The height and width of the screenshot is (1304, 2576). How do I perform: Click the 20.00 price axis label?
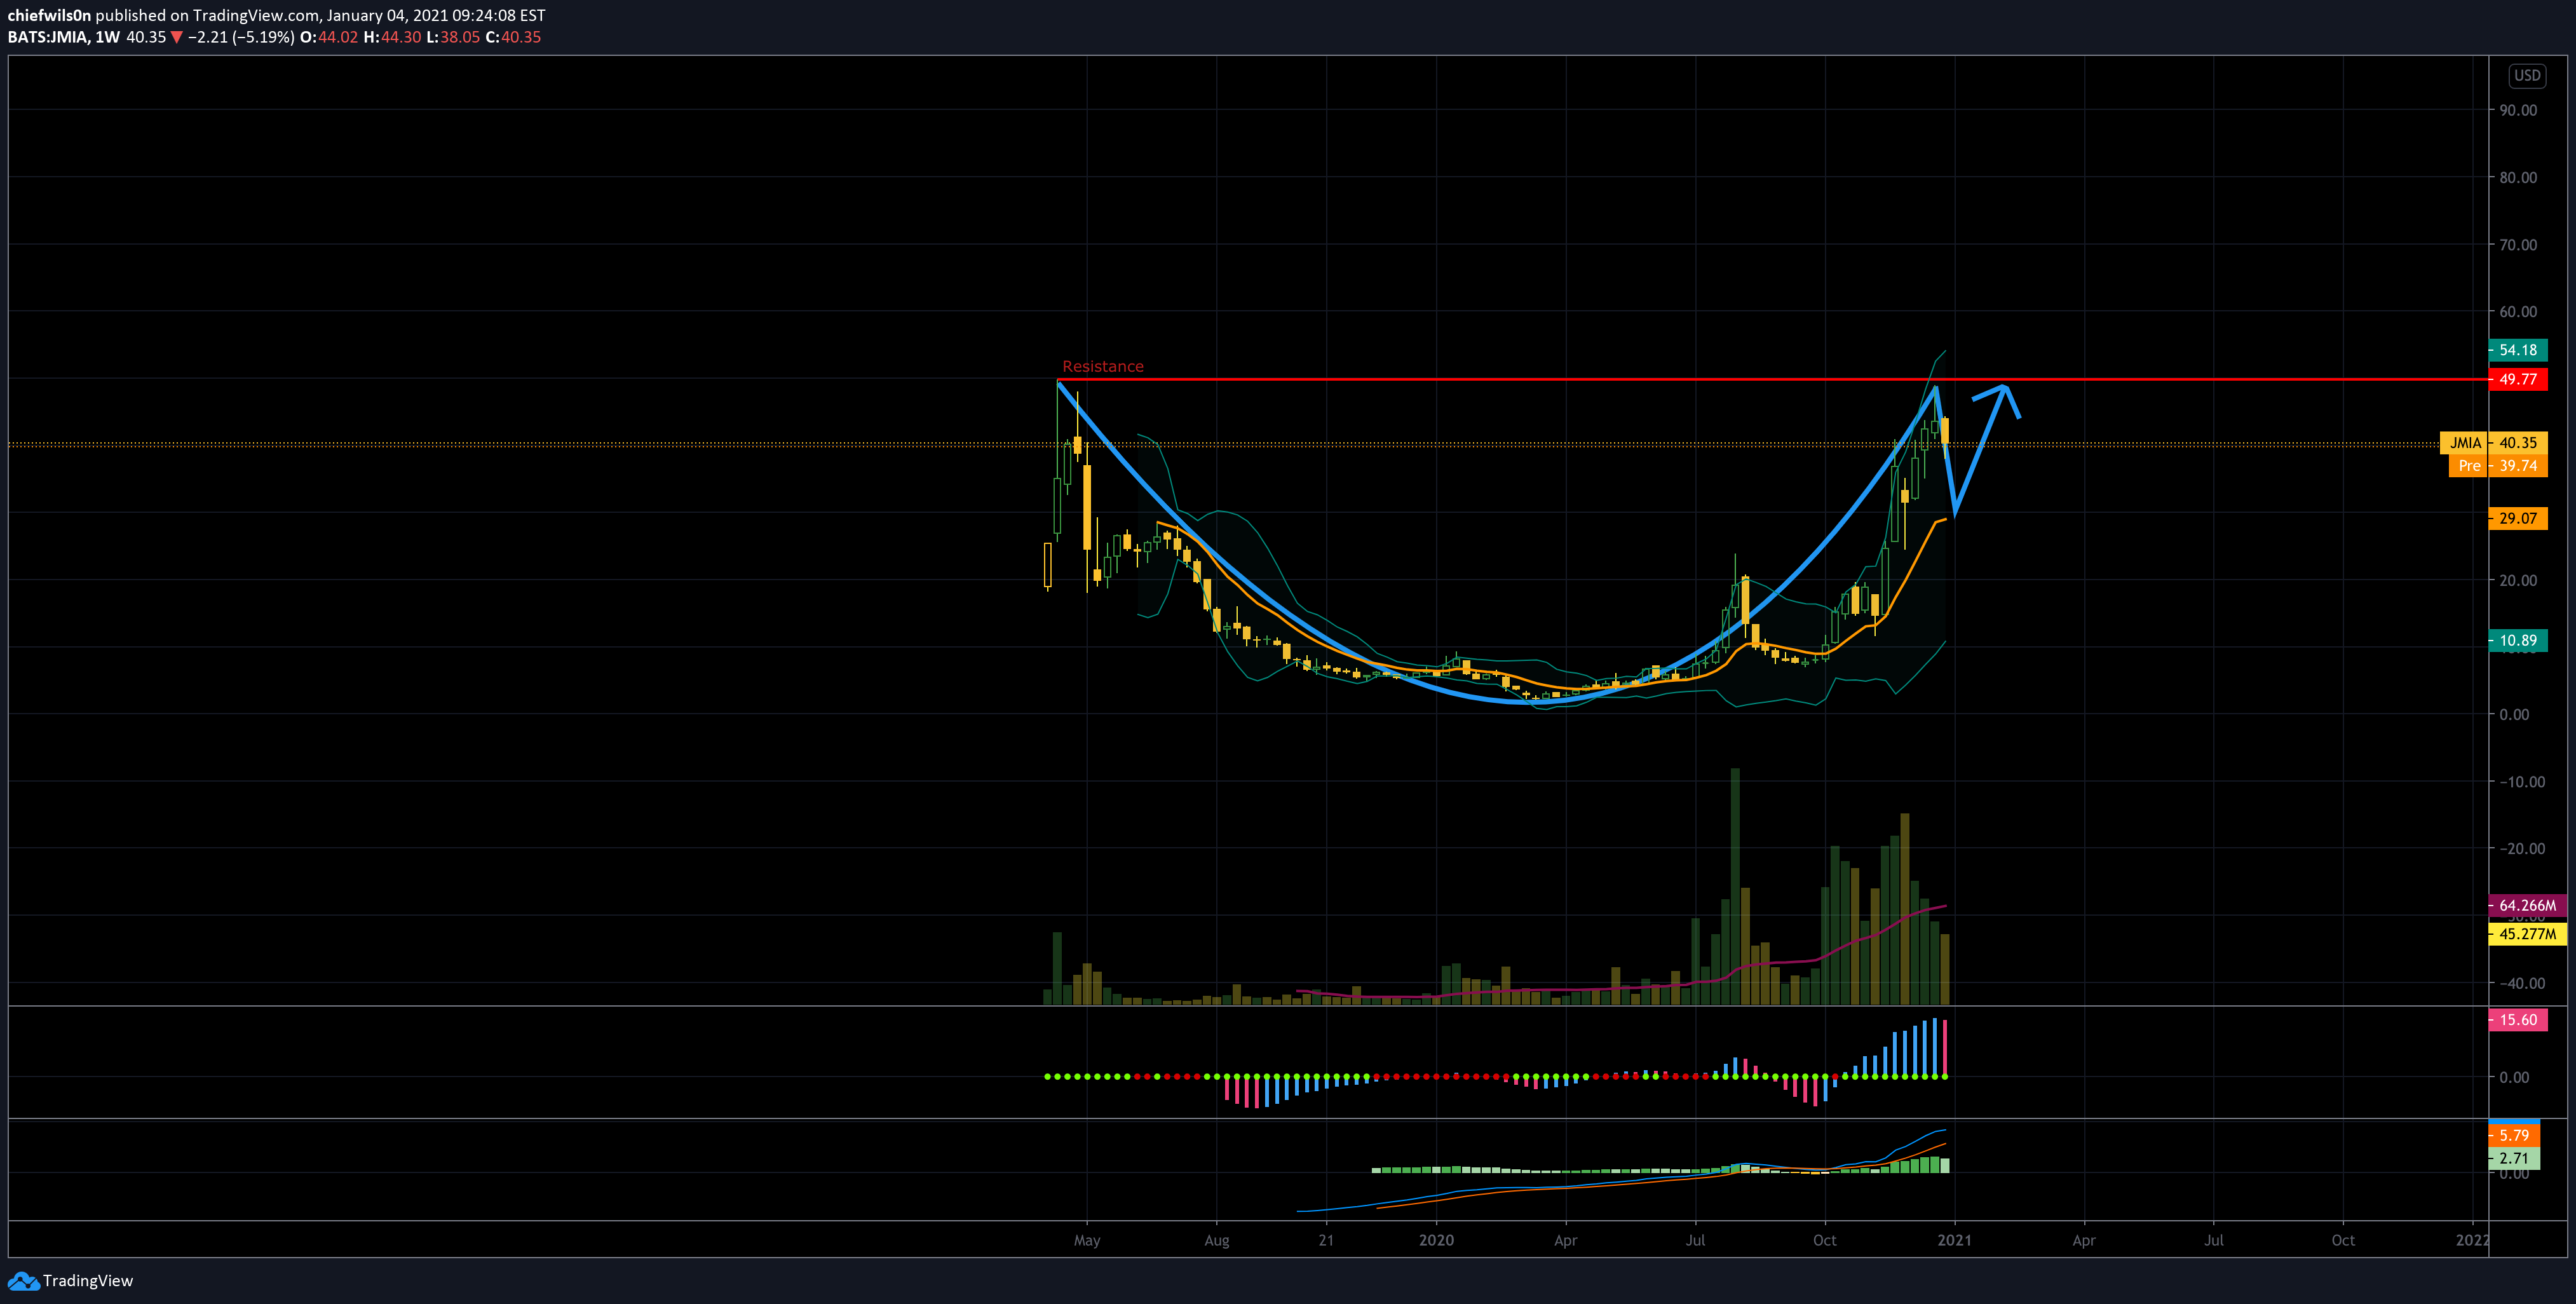tap(2518, 580)
